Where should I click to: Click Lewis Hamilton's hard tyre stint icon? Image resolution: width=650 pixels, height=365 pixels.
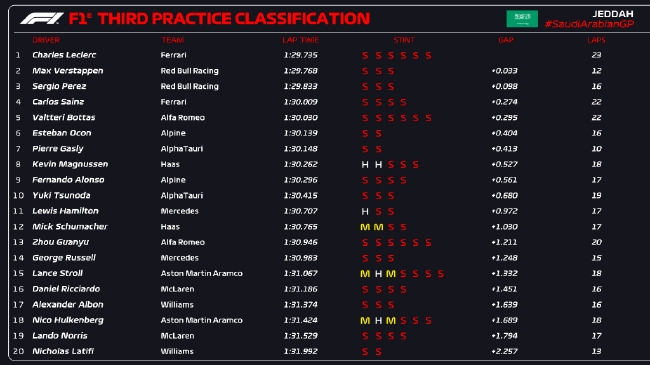tap(365, 212)
